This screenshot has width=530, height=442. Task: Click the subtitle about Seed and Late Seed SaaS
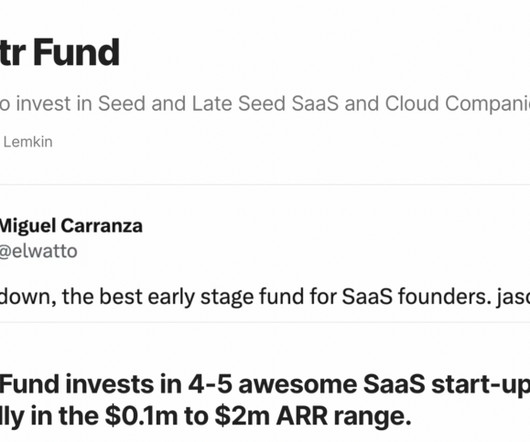(265, 103)
